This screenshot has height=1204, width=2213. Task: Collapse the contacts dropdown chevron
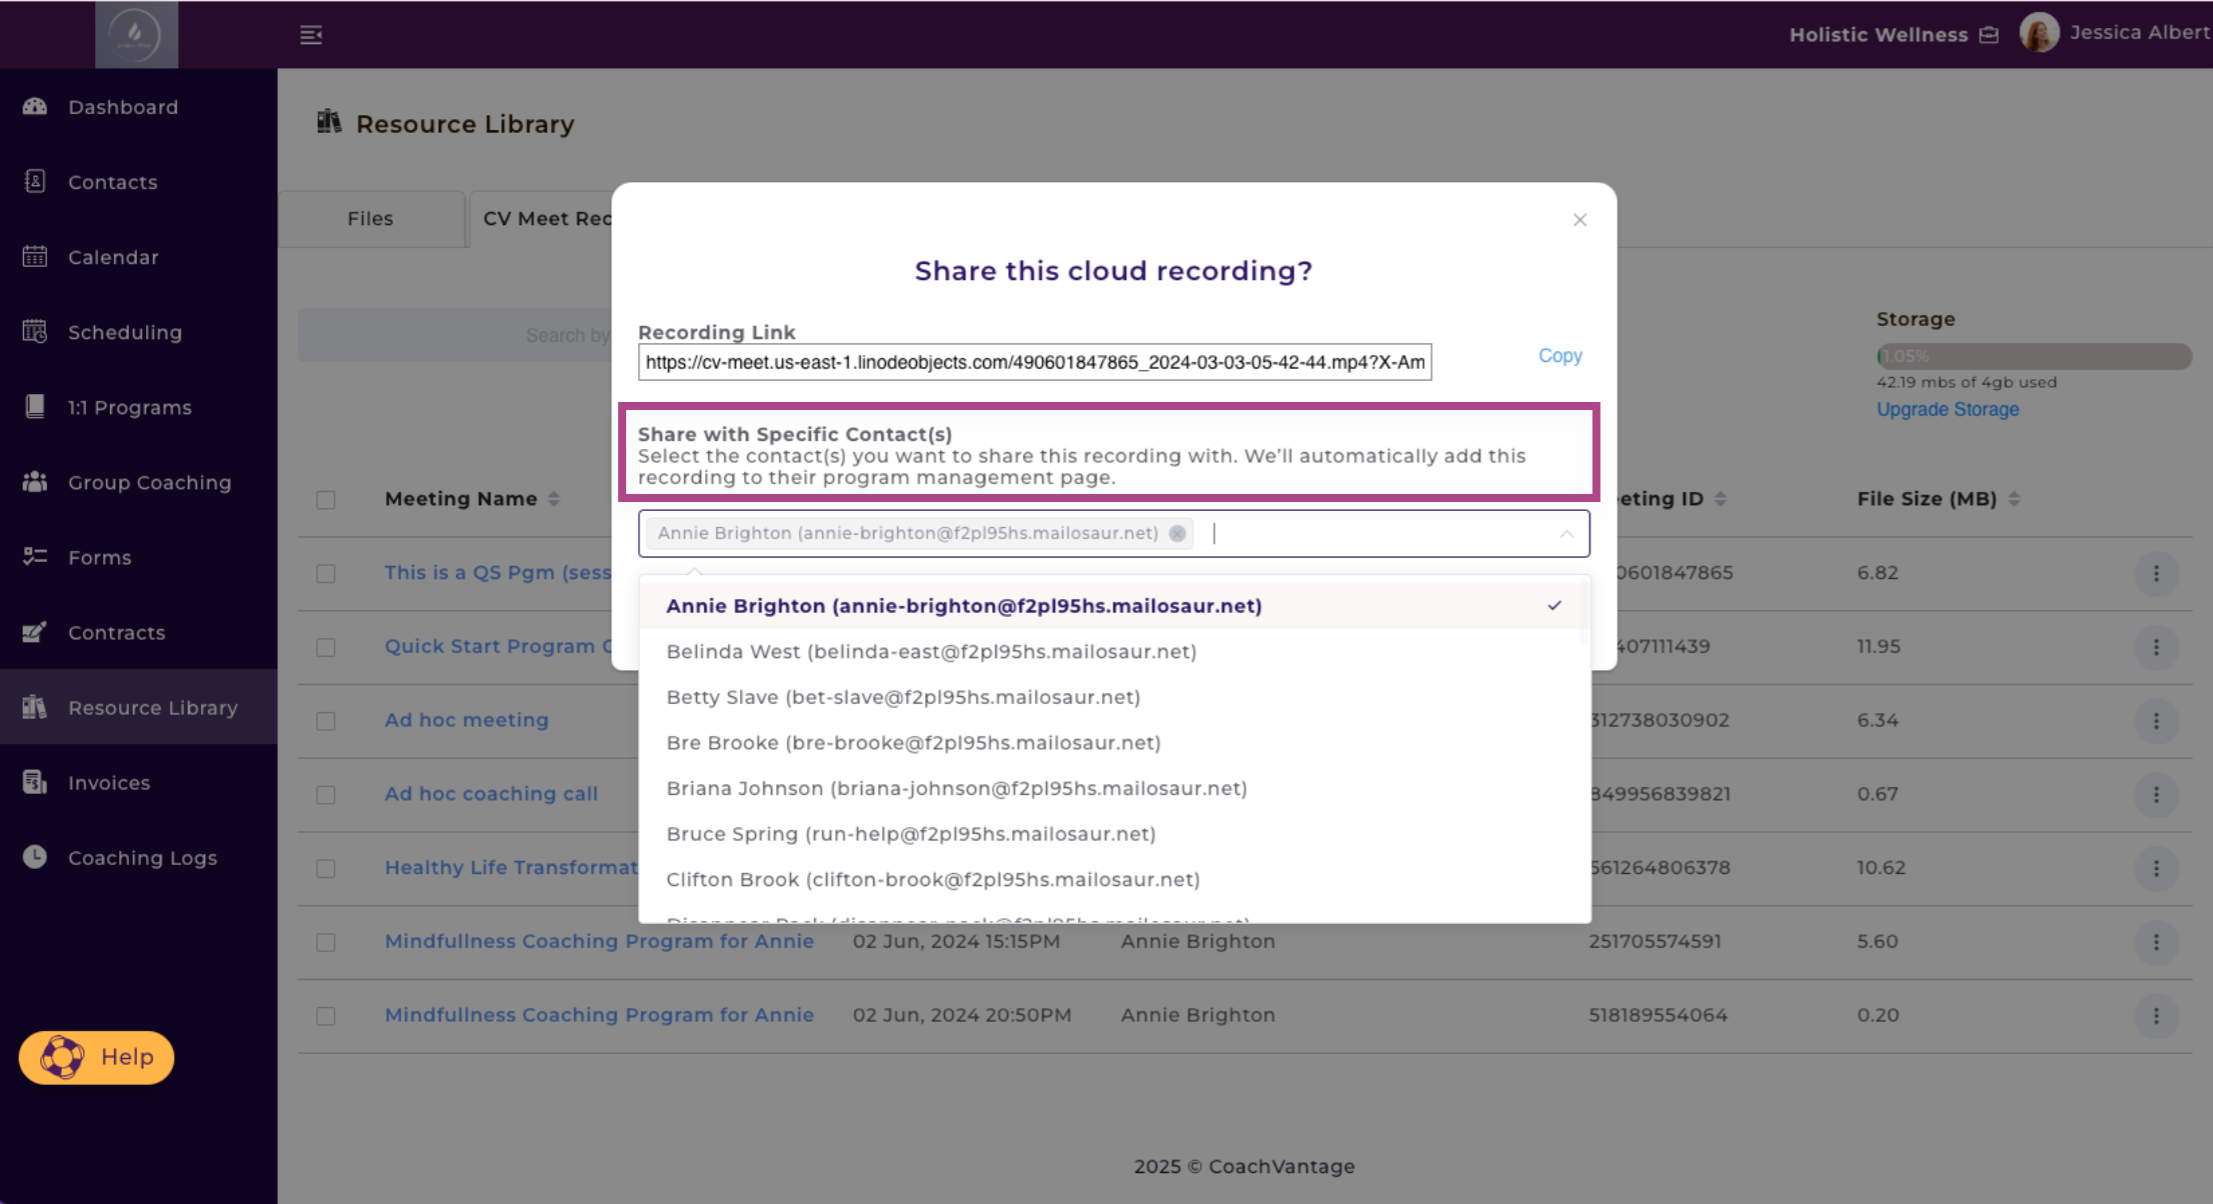click(x=1566, y=534)
